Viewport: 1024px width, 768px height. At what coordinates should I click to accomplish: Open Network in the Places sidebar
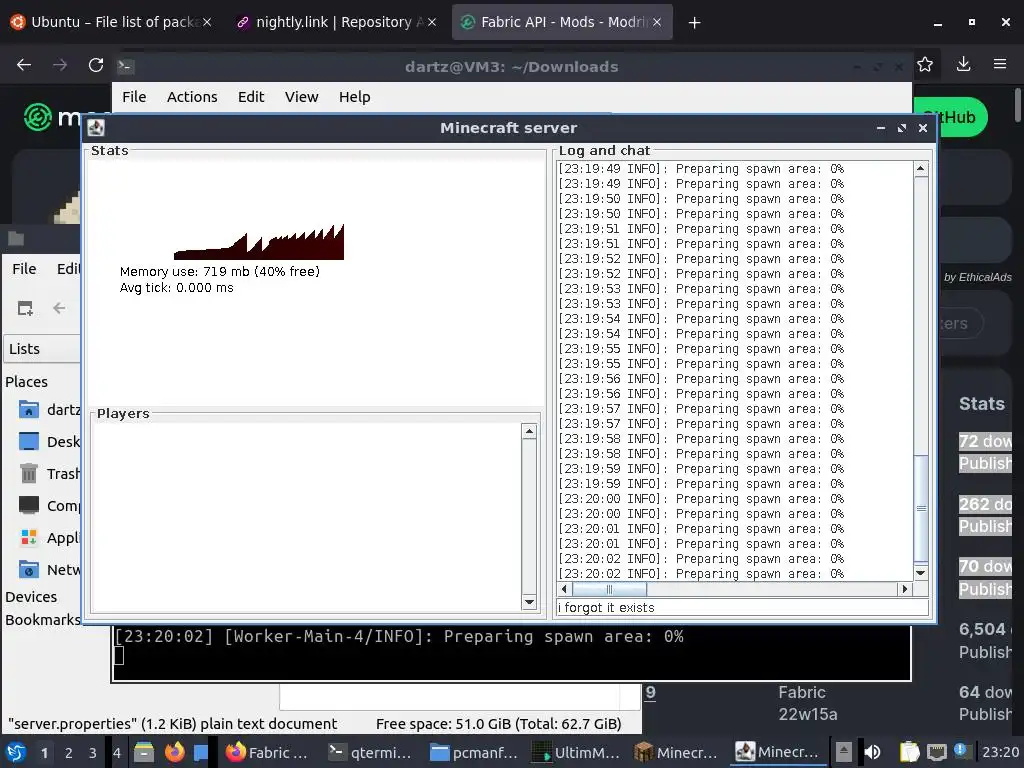pyautogui.click(x=49, y=569)
